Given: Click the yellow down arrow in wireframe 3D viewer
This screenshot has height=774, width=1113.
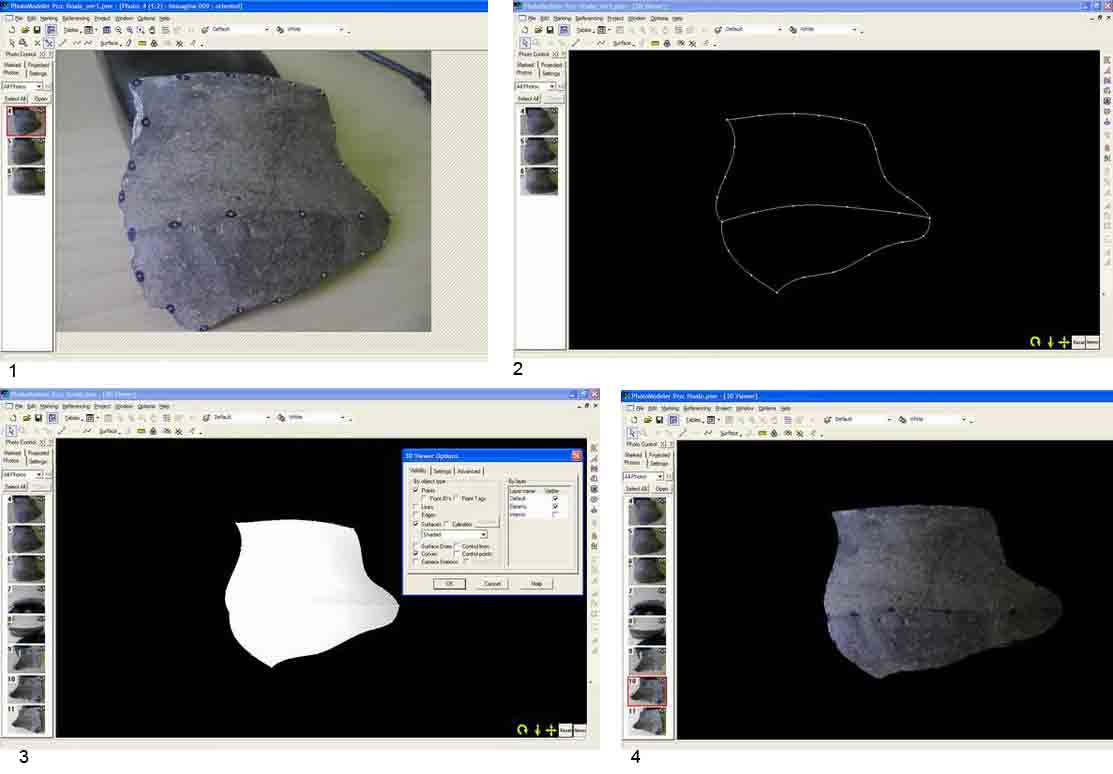Looking at the screenshot, I should pyautogui.click(x=1050, y=342).
